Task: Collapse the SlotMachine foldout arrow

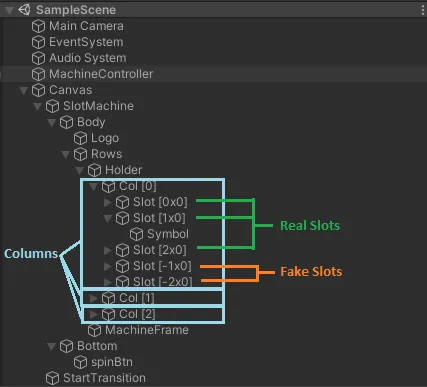Action: click(37, 106)
